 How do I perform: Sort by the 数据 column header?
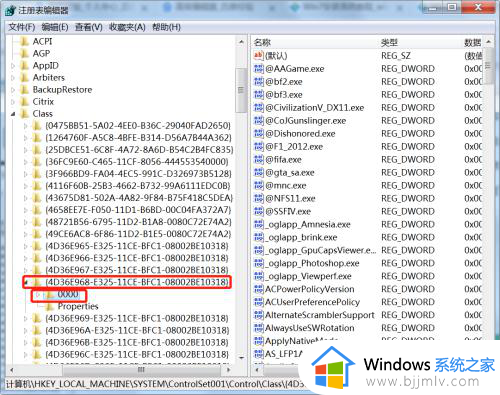473,42
